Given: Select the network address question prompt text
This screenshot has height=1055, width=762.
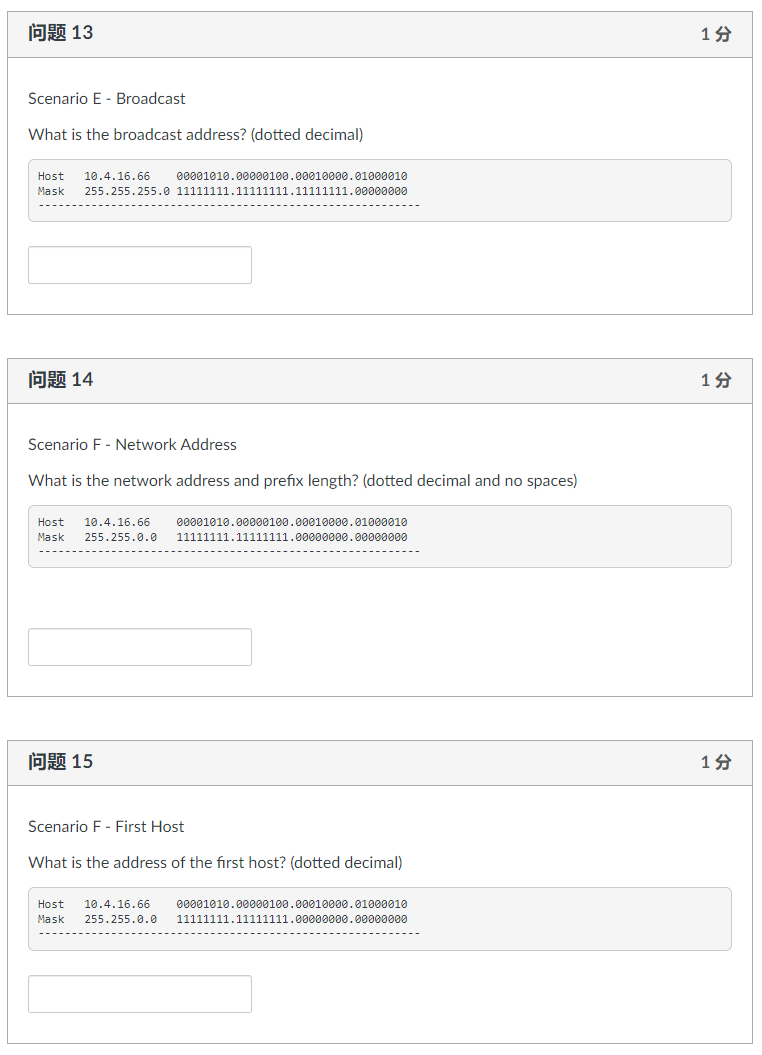Looking at the screenshot, I should click(x=303, y=480).
